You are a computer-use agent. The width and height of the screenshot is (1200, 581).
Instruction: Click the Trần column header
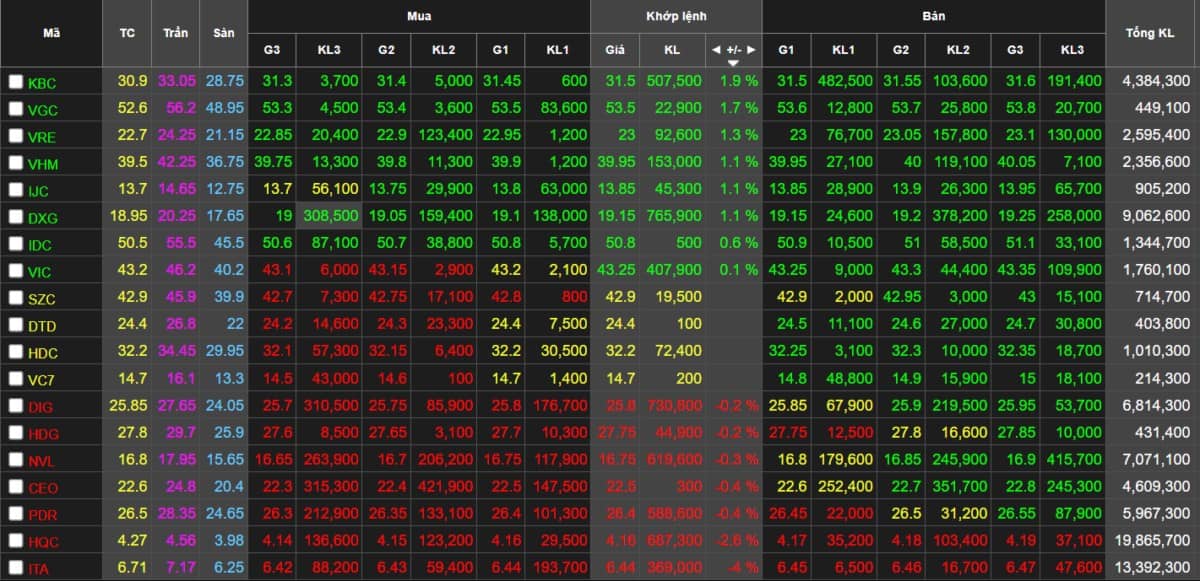[174, 32]
